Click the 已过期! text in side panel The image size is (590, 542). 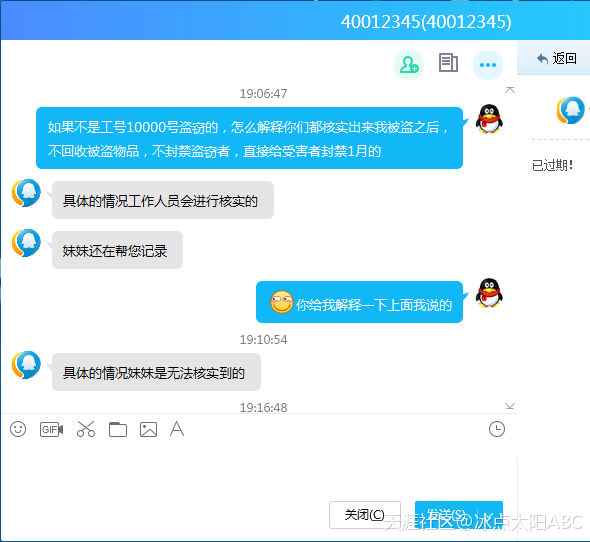(552, 165)
